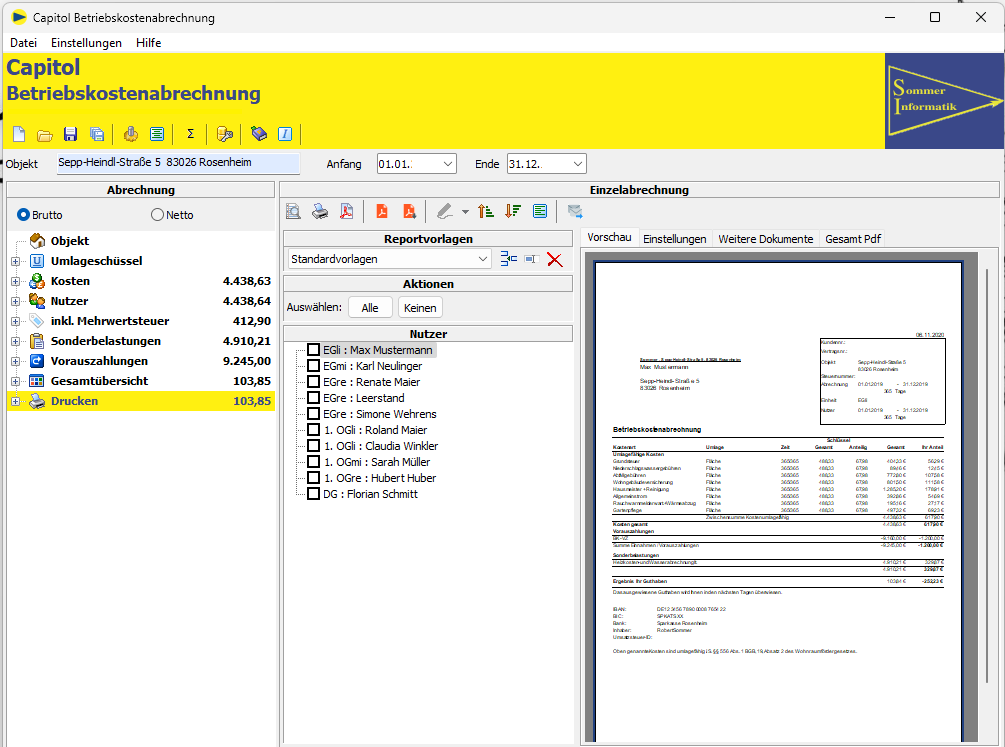Click the printer icon in Einzelabrechnung toolbar
Screen dimensions: 1005x747
click(319, 211)
